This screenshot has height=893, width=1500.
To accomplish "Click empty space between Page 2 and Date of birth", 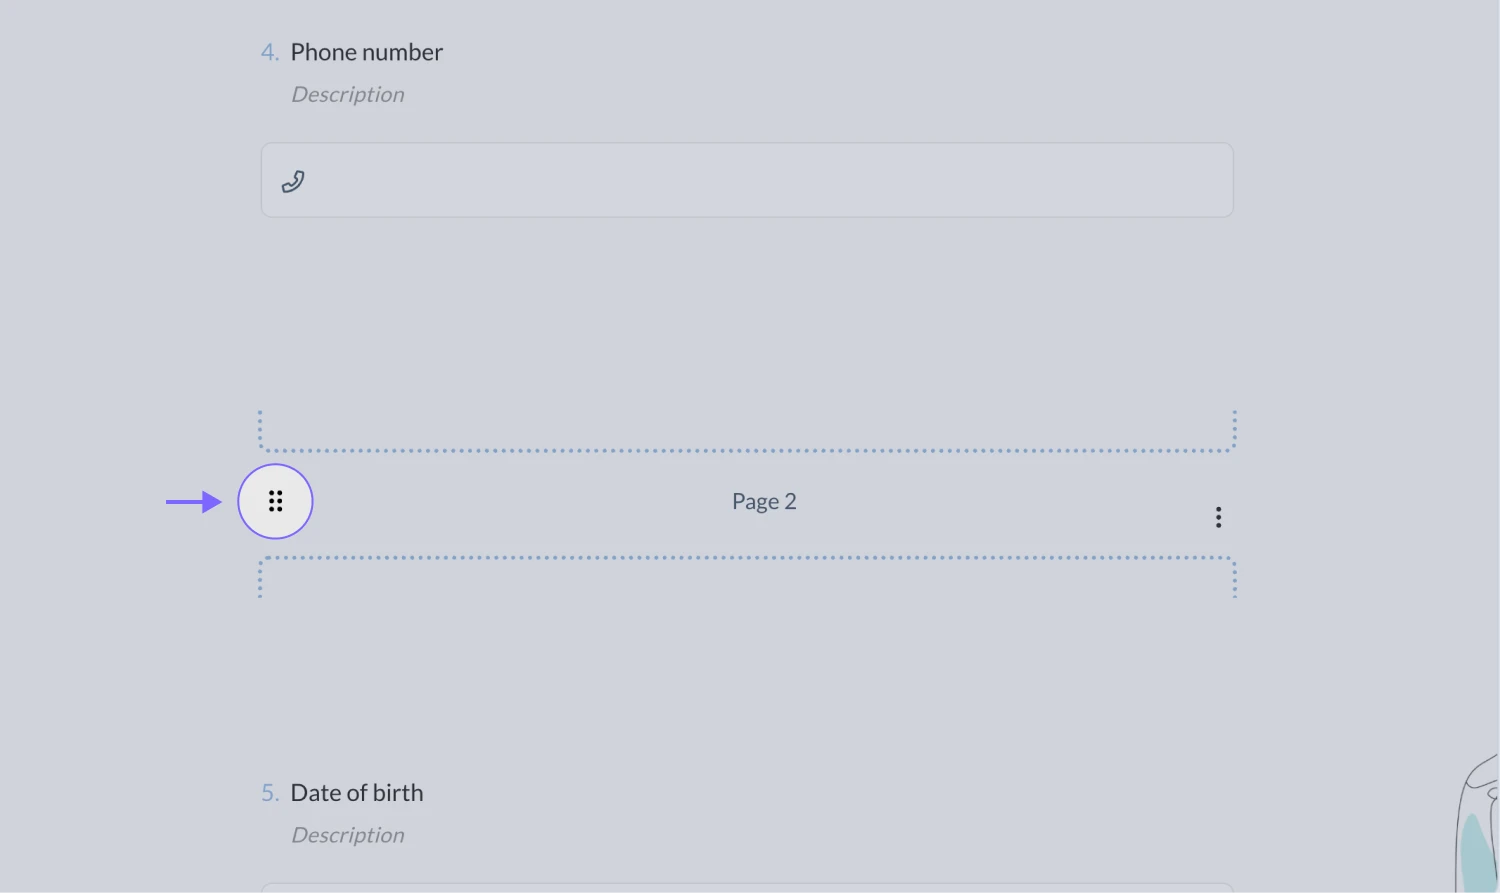I will (747, 680).
